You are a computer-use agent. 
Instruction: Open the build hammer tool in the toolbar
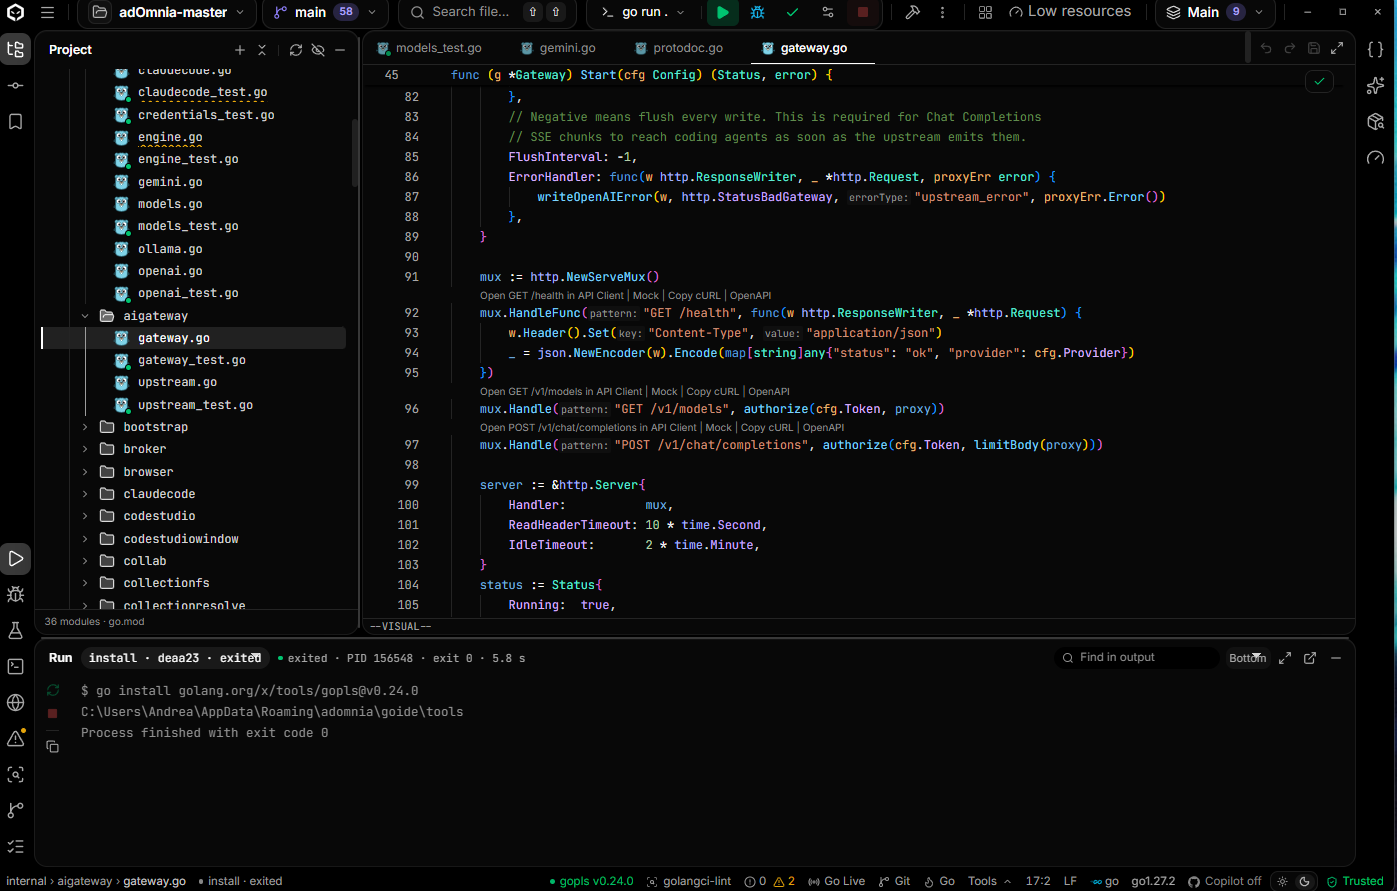[x=912, y=13]
